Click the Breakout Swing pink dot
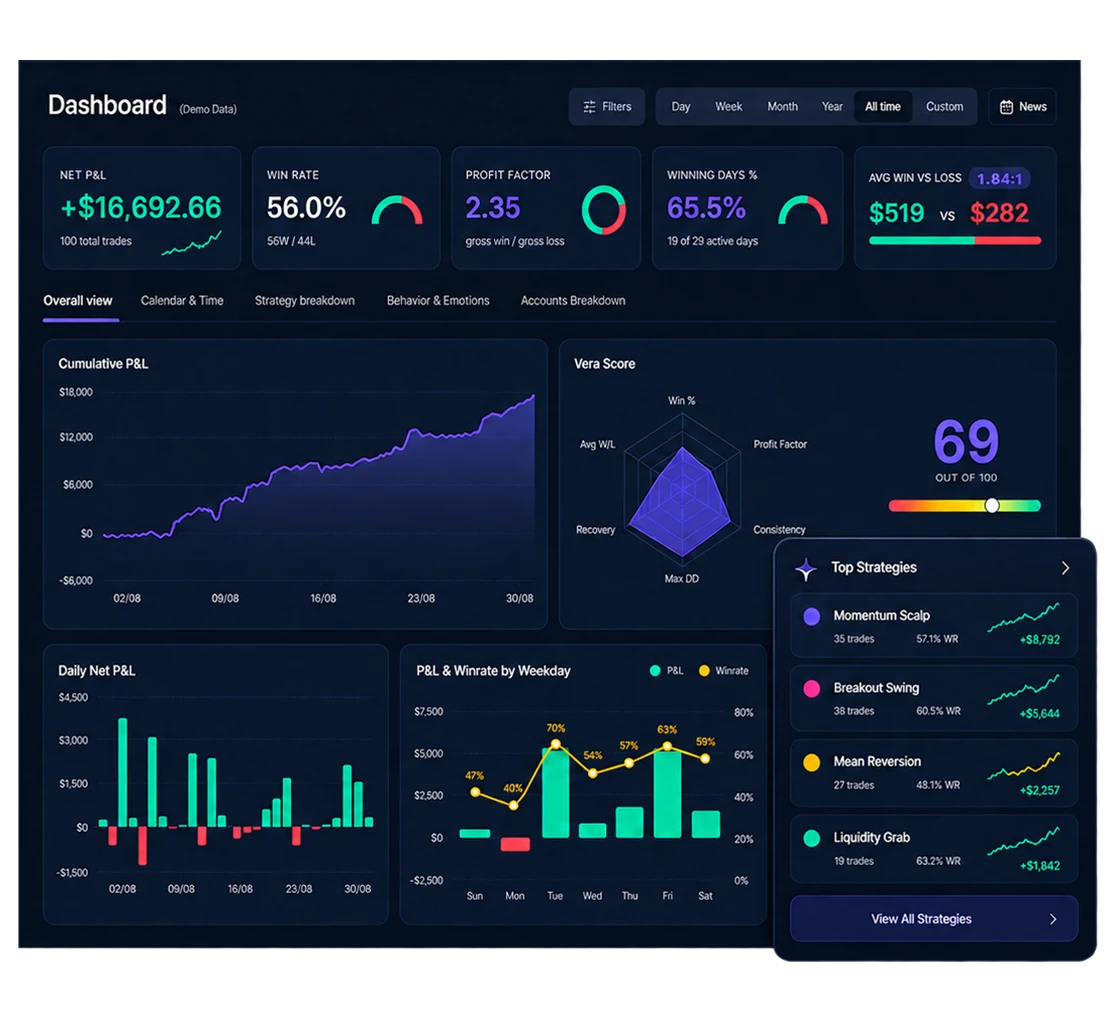Image resolution: width=1113 pixels, height=1025 pixels. 811,689
